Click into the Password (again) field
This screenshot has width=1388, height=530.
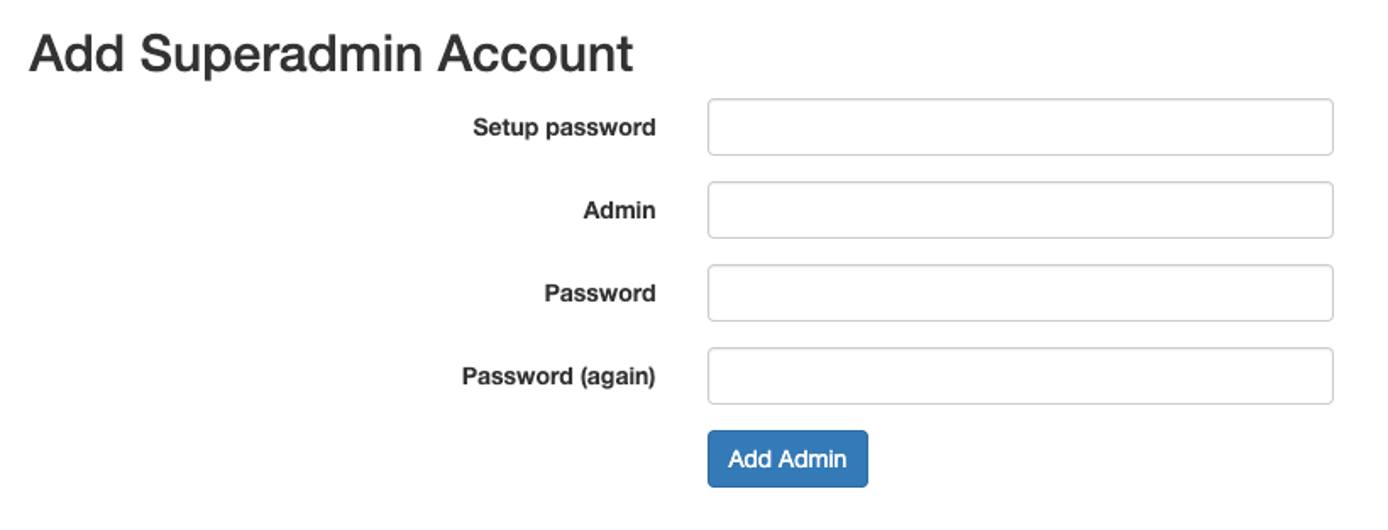point(1020,376)
